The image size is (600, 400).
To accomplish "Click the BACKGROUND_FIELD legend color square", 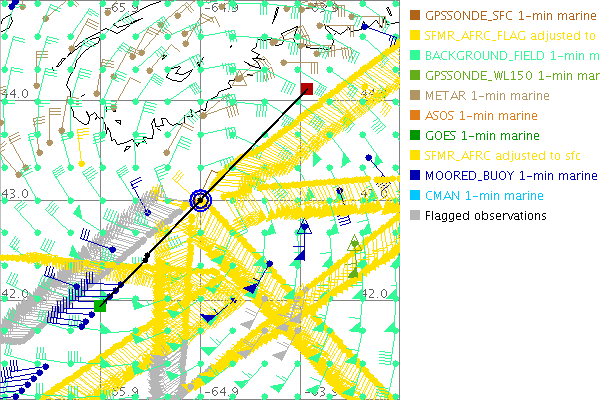I will coord(415,56).
